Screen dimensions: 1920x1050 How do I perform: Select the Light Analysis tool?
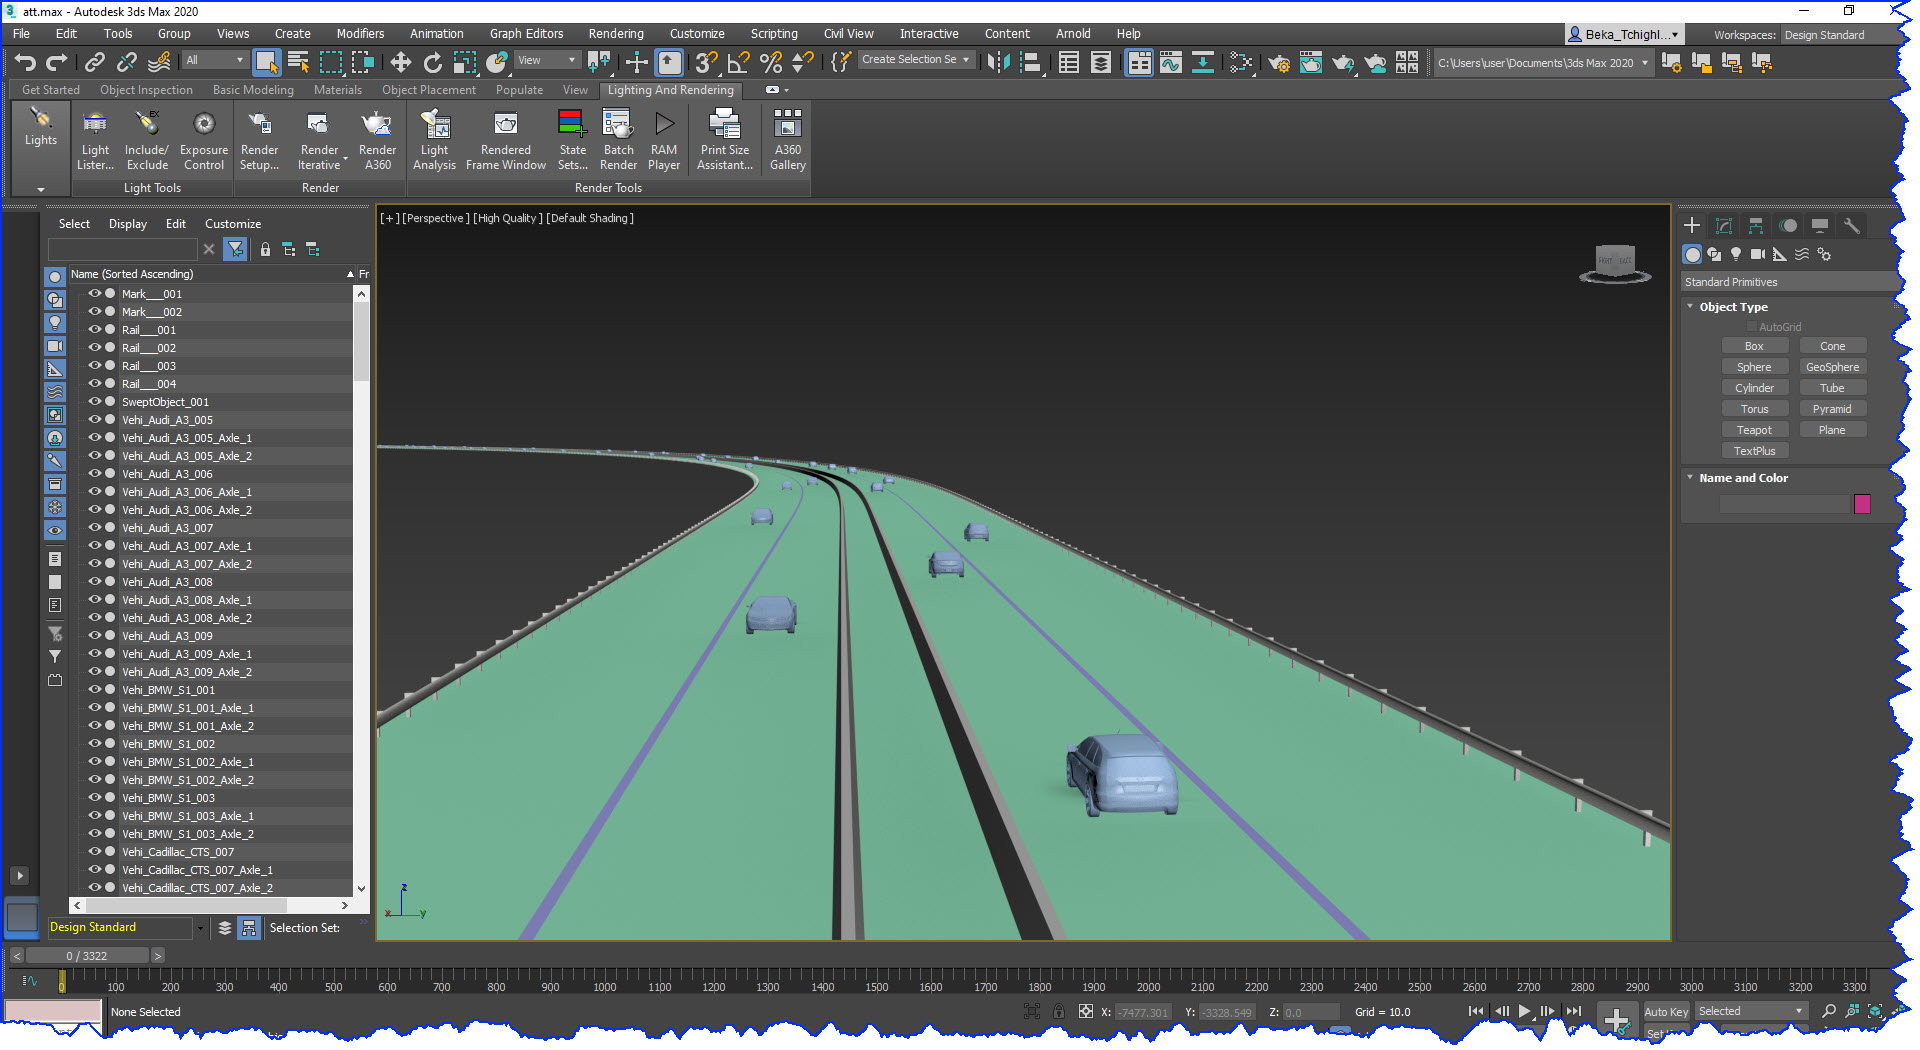click(434, 140)
